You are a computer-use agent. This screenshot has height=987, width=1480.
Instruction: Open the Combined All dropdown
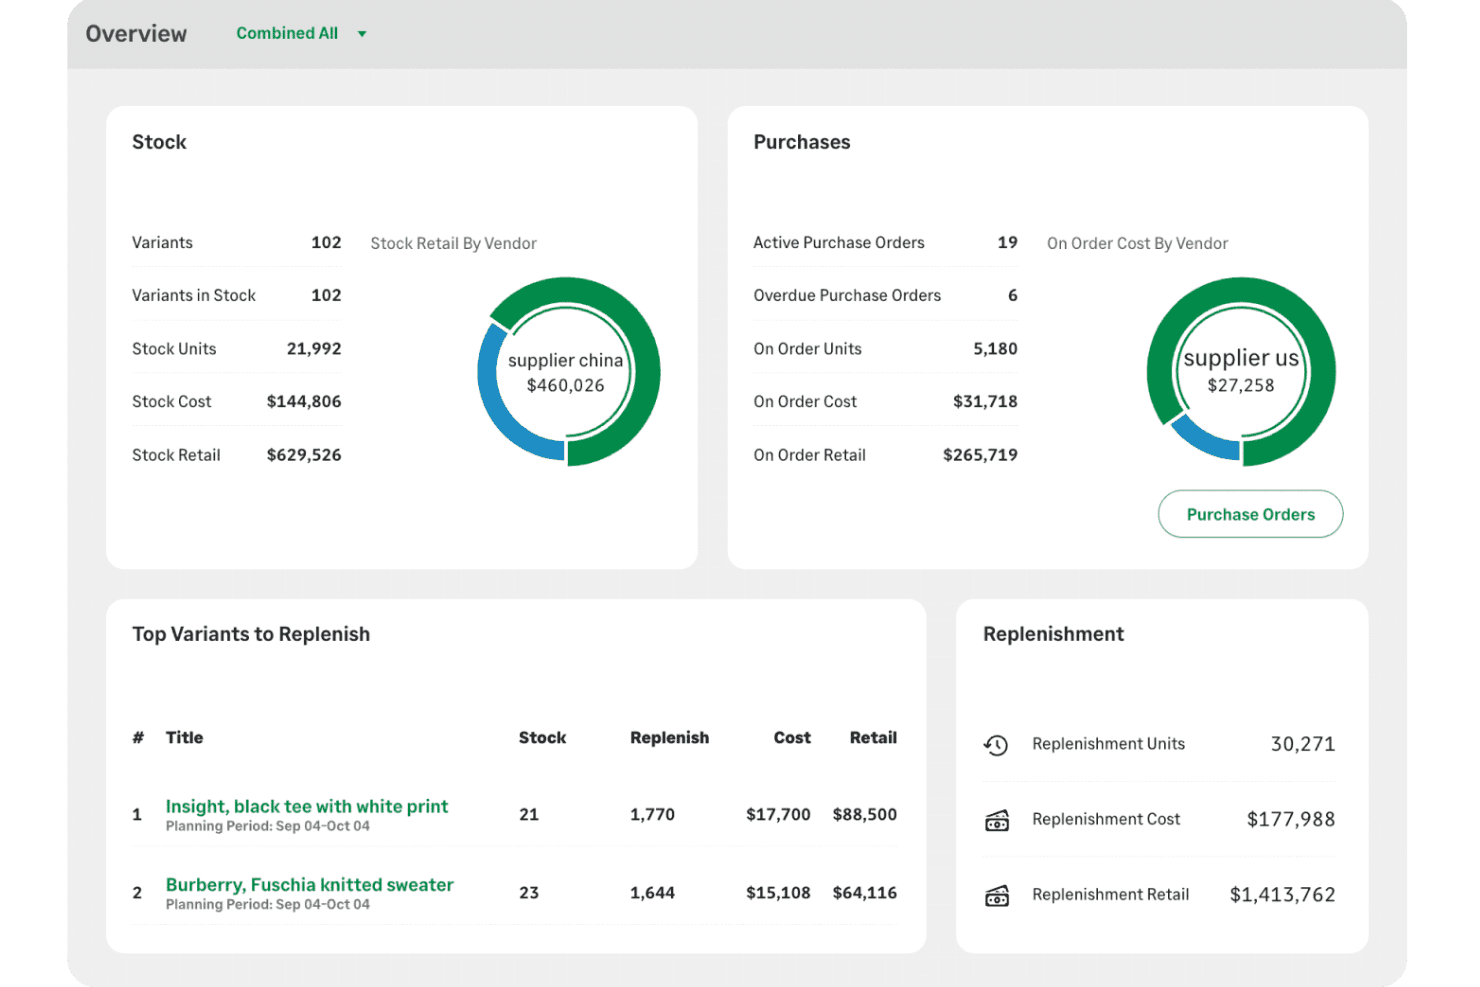point(301,33)
